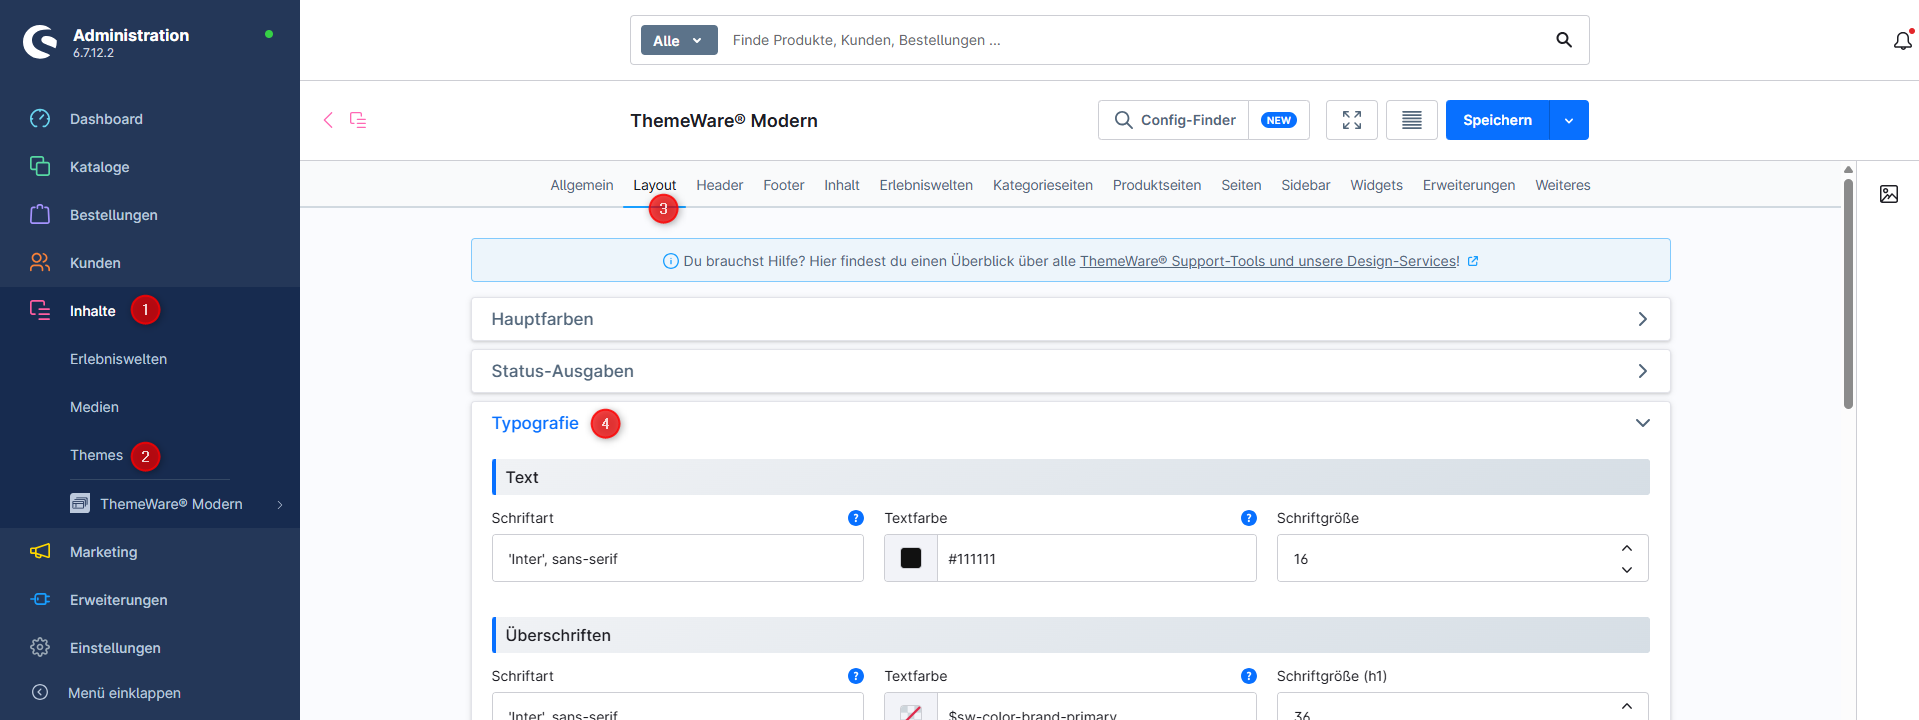
Task: Click the Inhalte content icon
Action: 40,310
